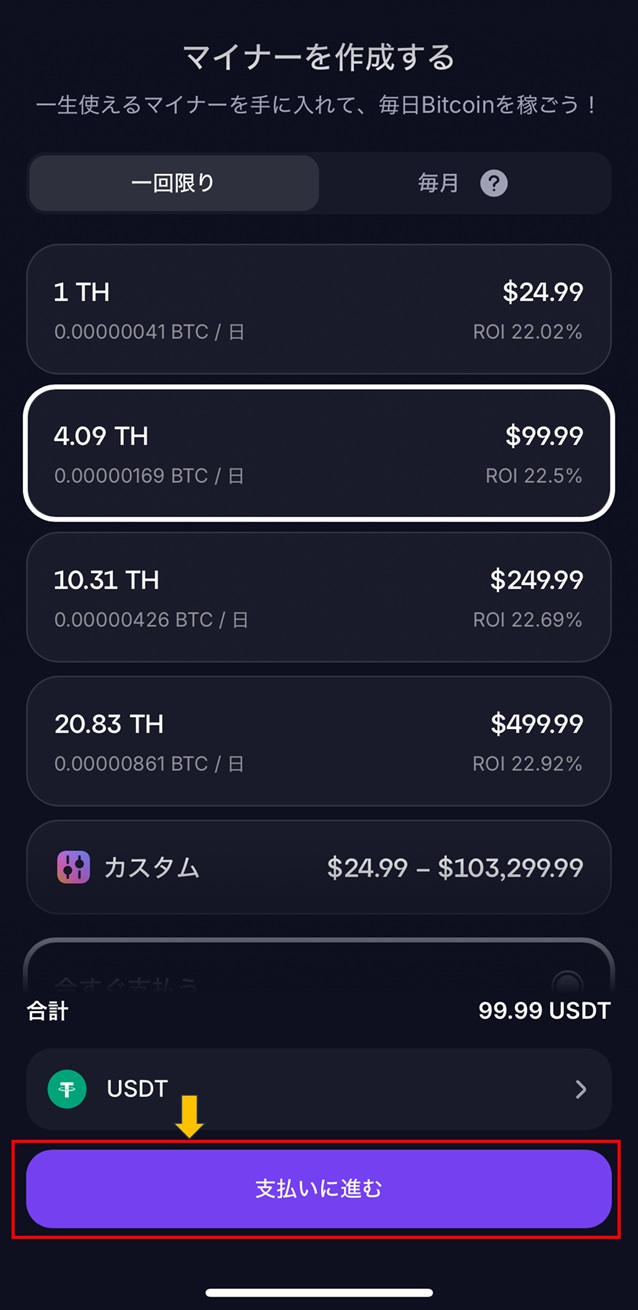Tap the colorful カスタム sliders icon
This screenshot has width=638, height=1310.
(73, 867)
